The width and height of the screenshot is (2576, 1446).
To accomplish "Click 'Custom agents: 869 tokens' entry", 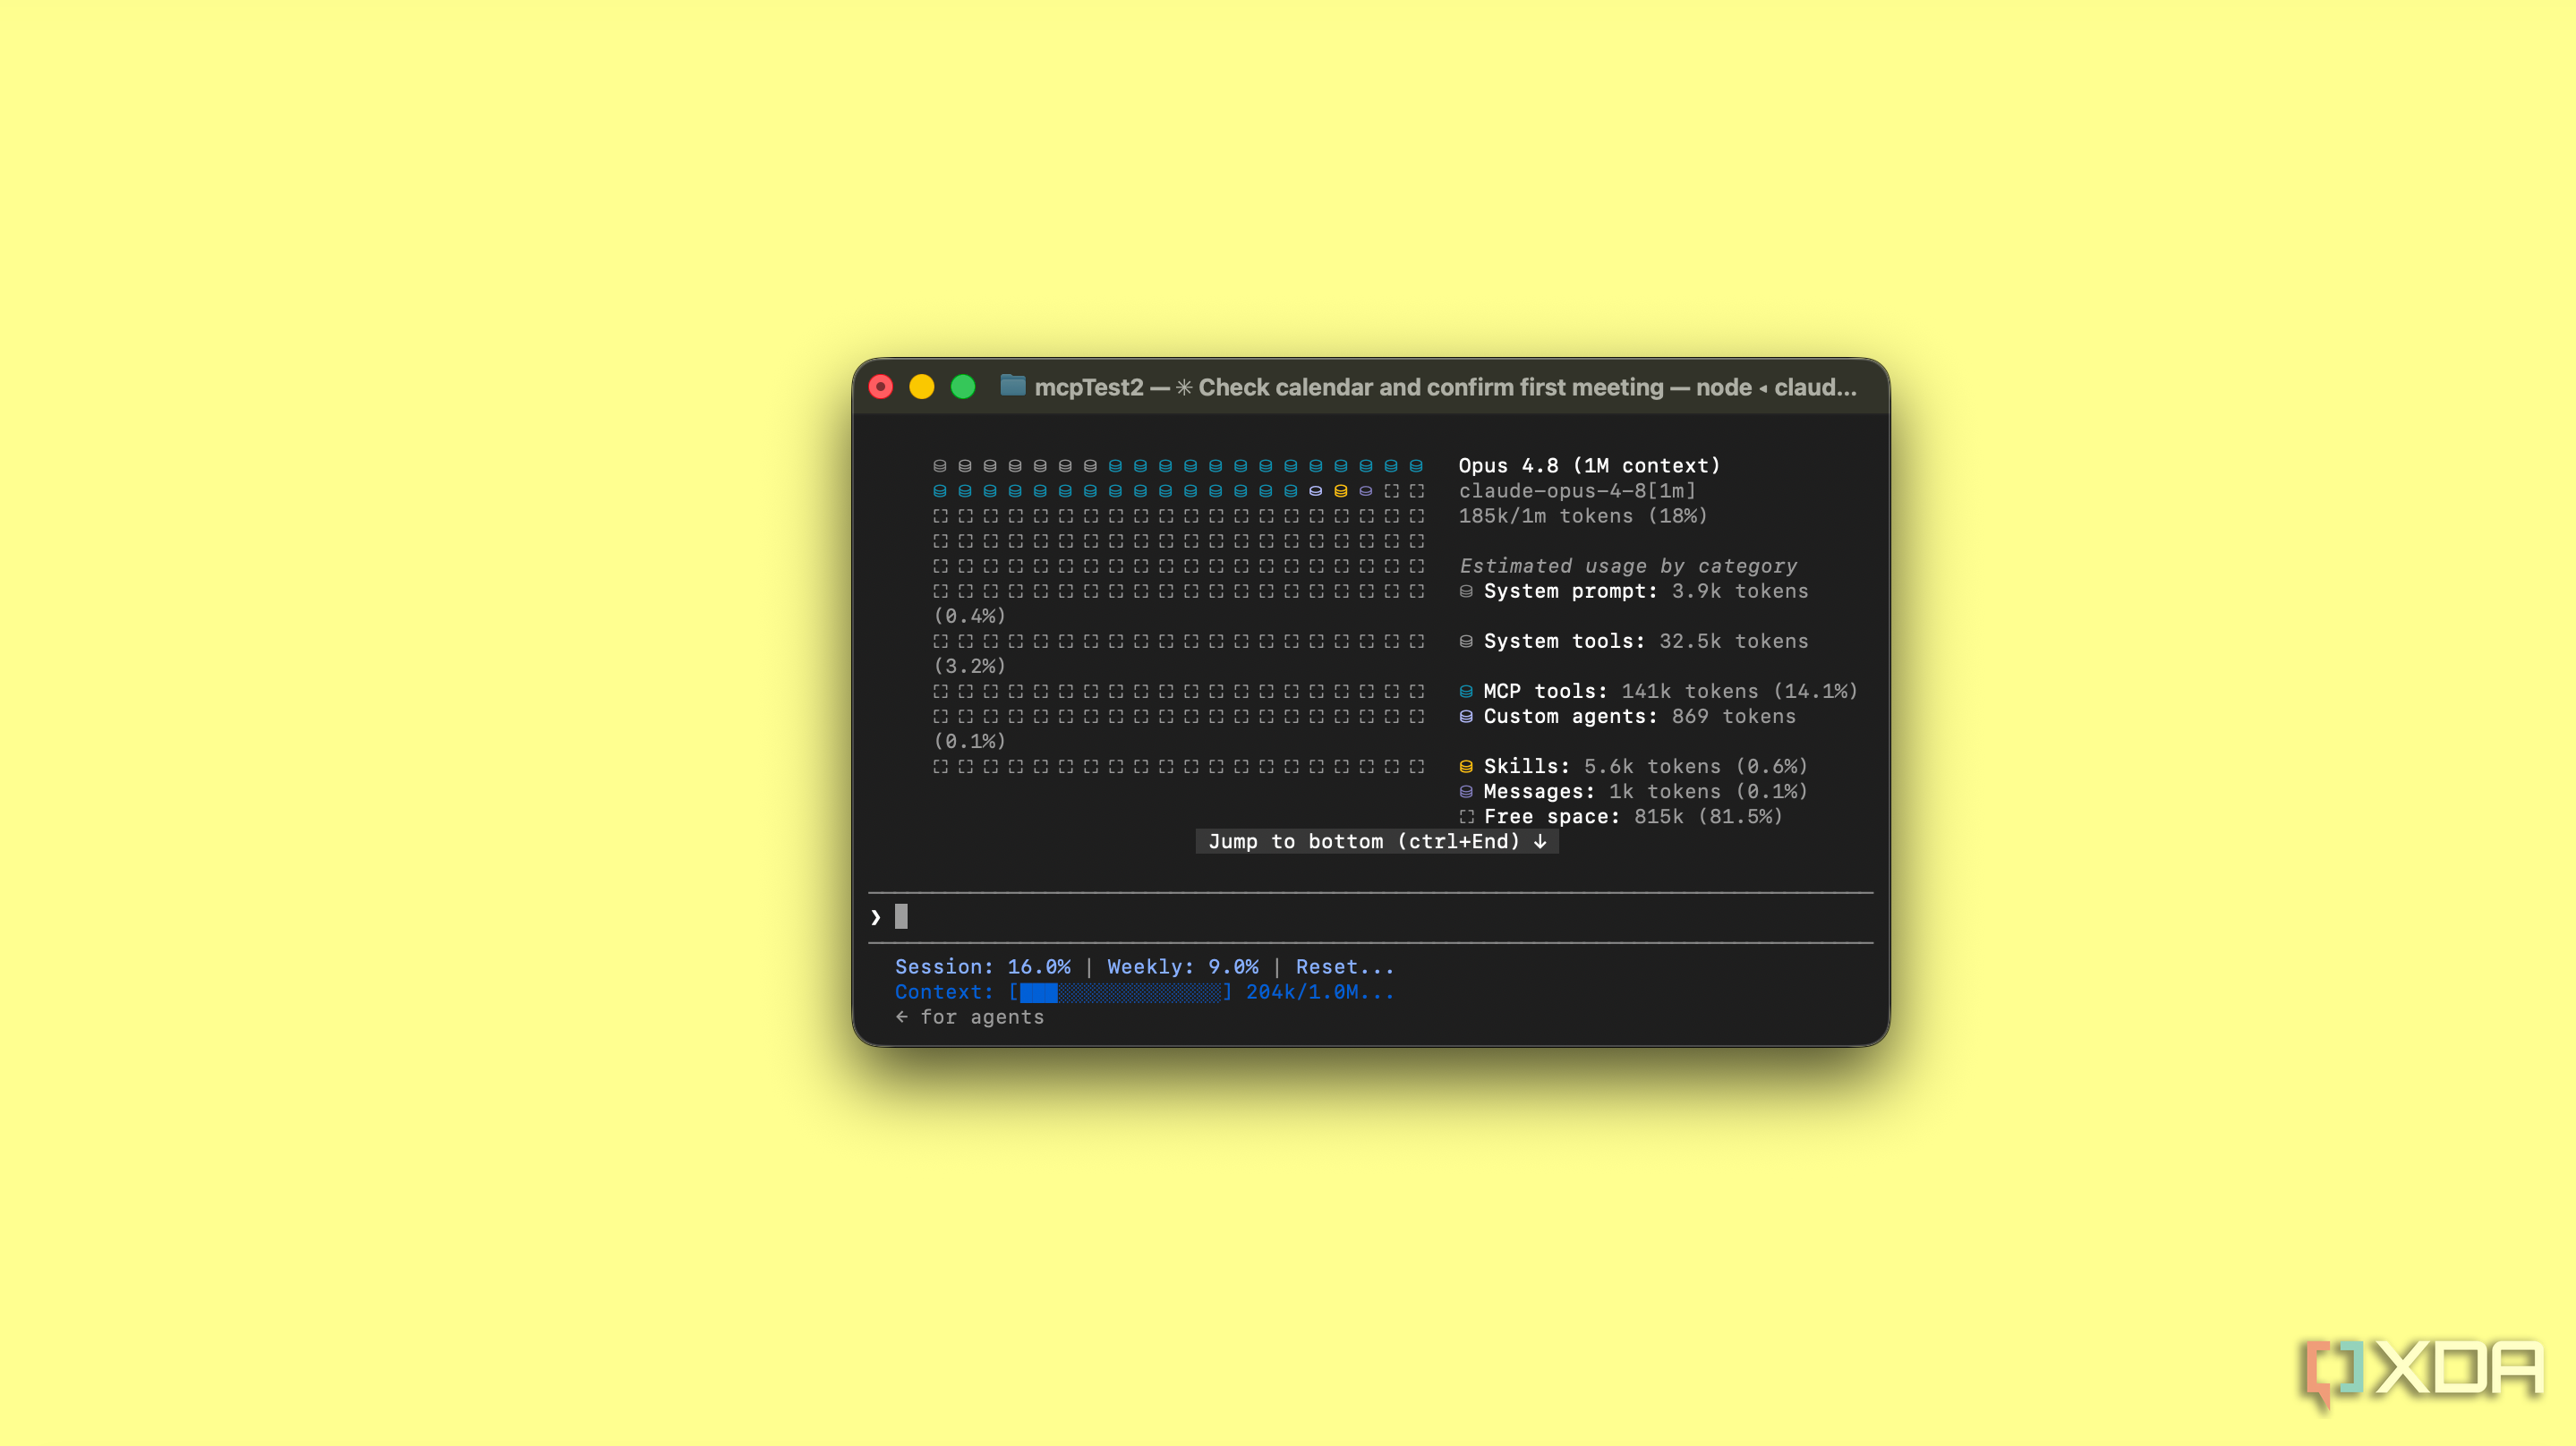I will pyautogui.click(x=1640, y=716).
